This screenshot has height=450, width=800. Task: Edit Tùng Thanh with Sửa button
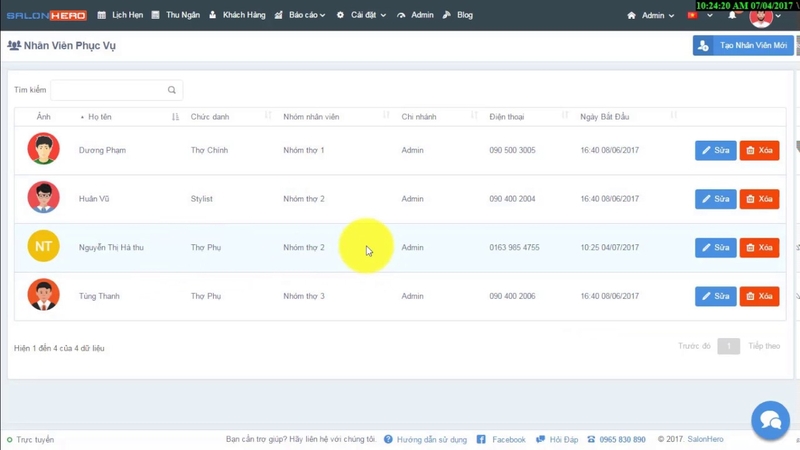coord(715,296)
